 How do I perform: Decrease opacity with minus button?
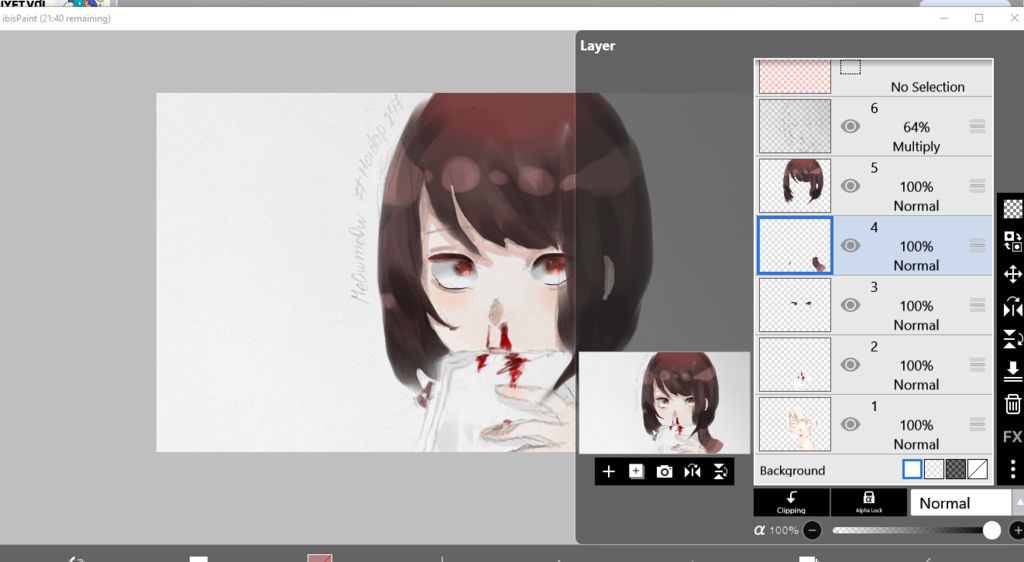812,530
